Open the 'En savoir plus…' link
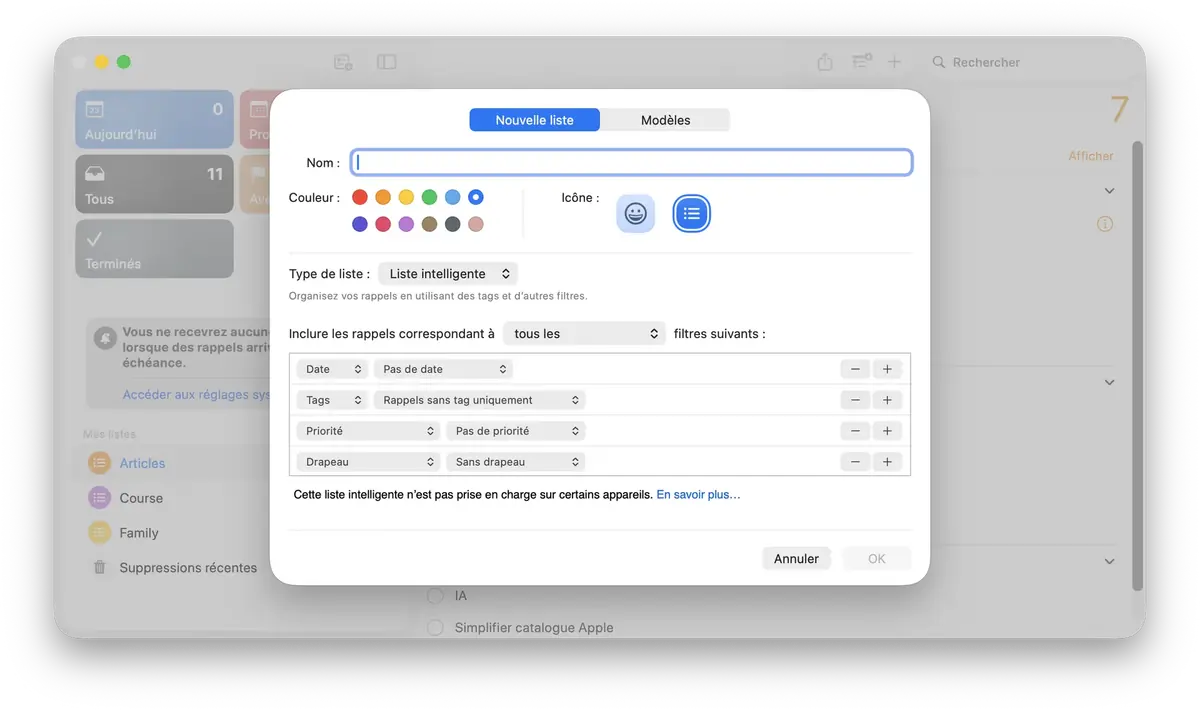This screenshot has height=710, width=1200. pyautogui.click(x=698, y=495)
